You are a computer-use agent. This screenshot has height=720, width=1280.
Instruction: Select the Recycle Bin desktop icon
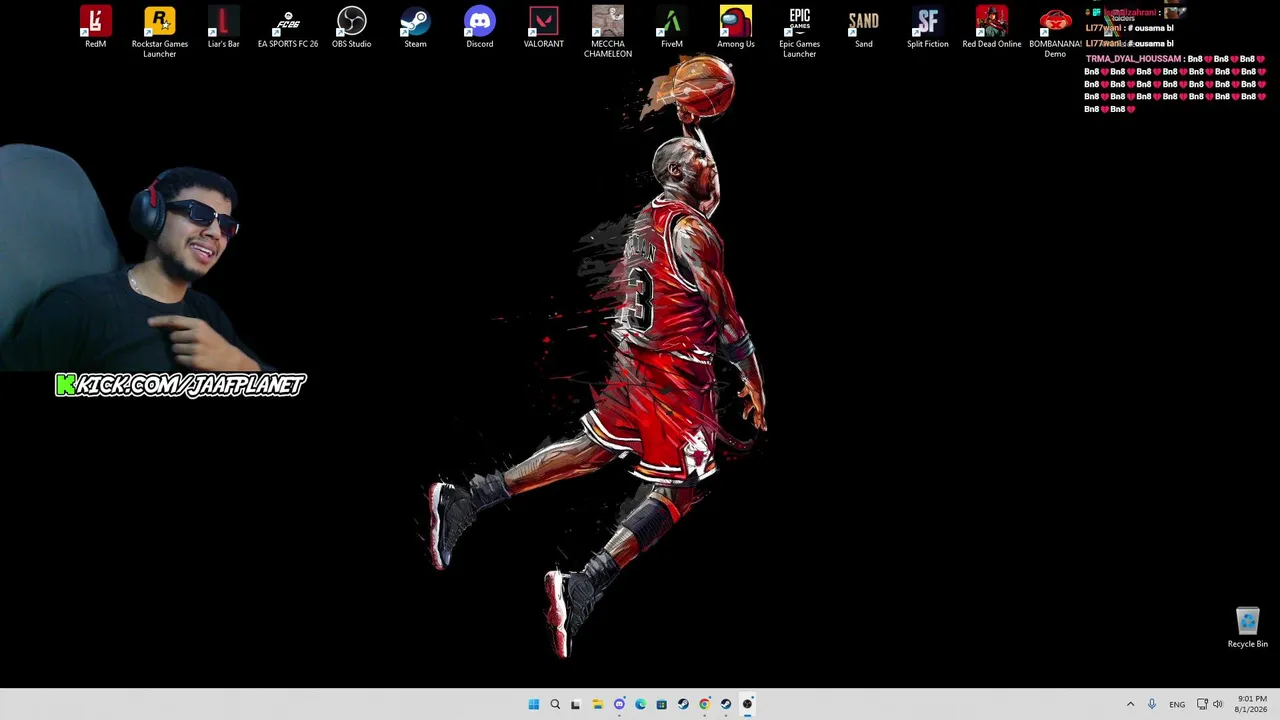(x=1248, y=628)
